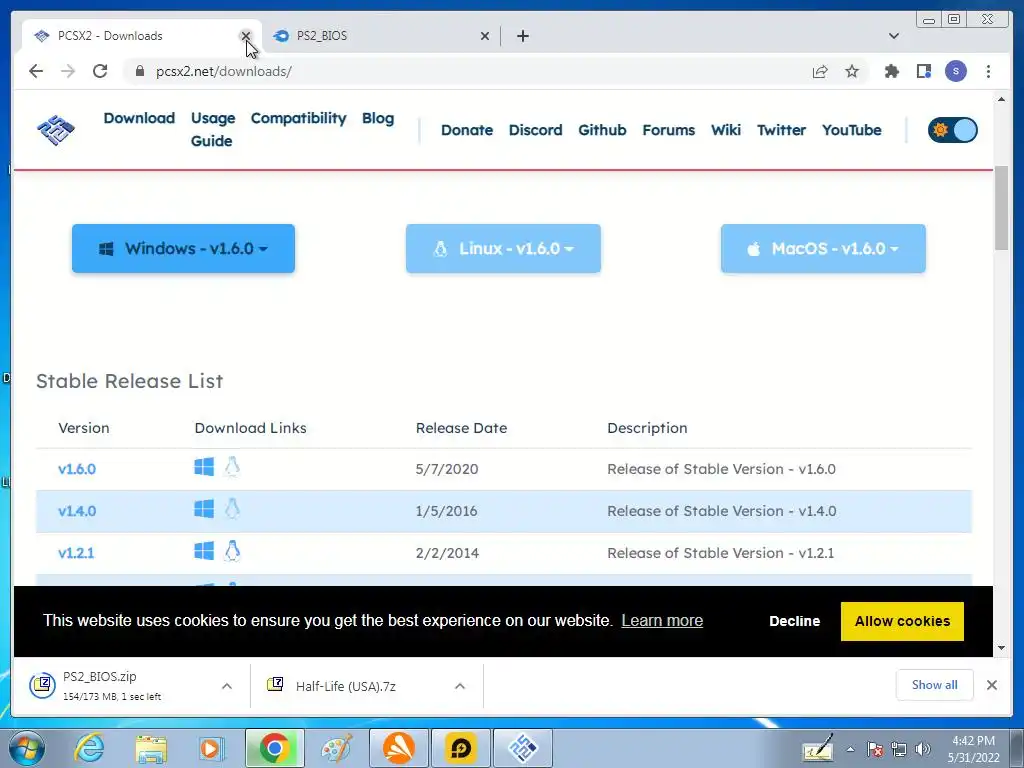Open new browser tab
Image resolution: width=1024 pixels, height=768 pixels.
point(522,36)
